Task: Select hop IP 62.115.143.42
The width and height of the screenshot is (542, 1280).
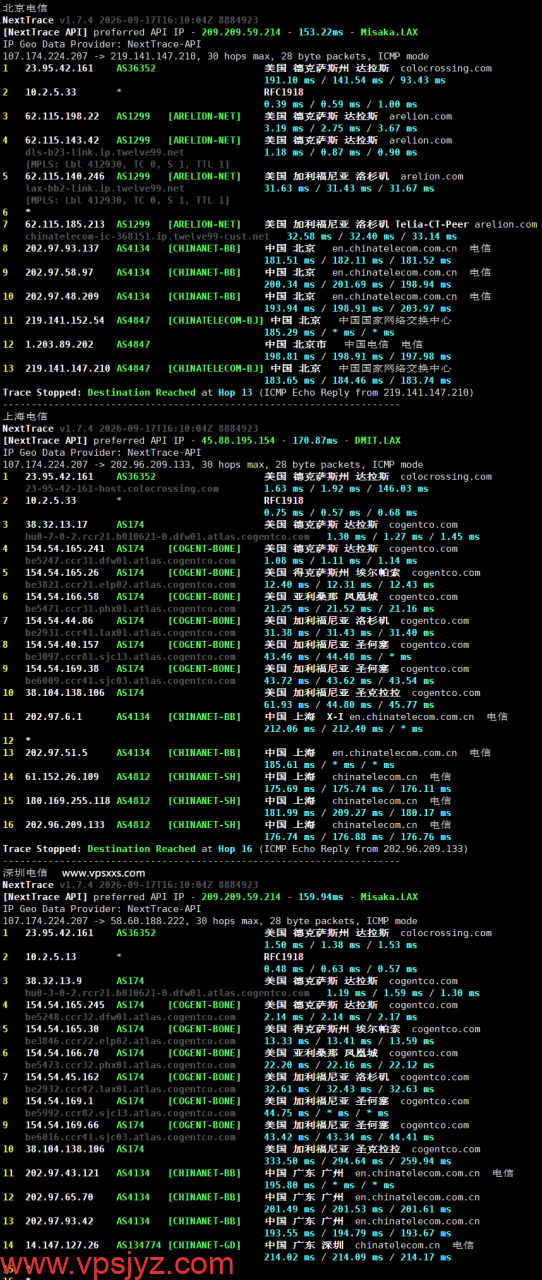Action: (x=62, y=140)
